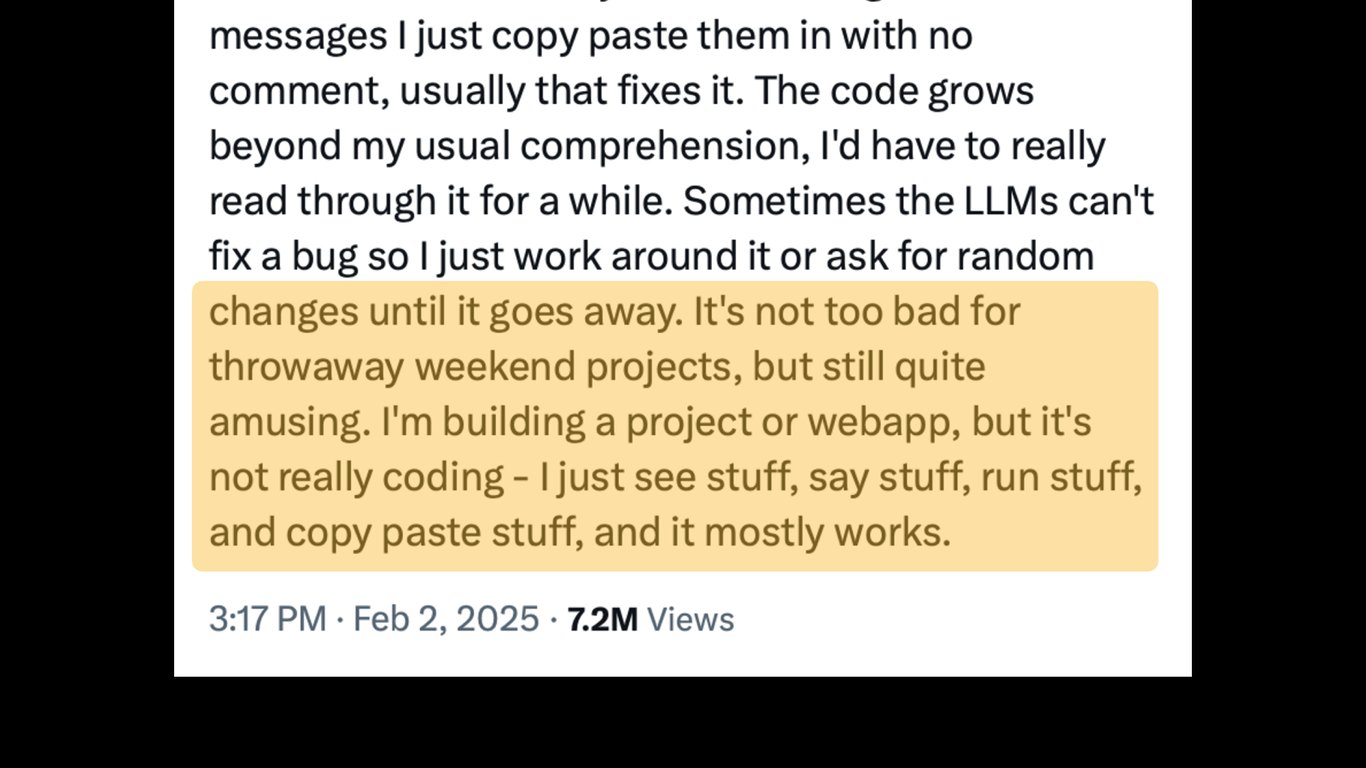Screen dimensions: 1366x768
Task: Click the Views label
Action: pos(690,620)
